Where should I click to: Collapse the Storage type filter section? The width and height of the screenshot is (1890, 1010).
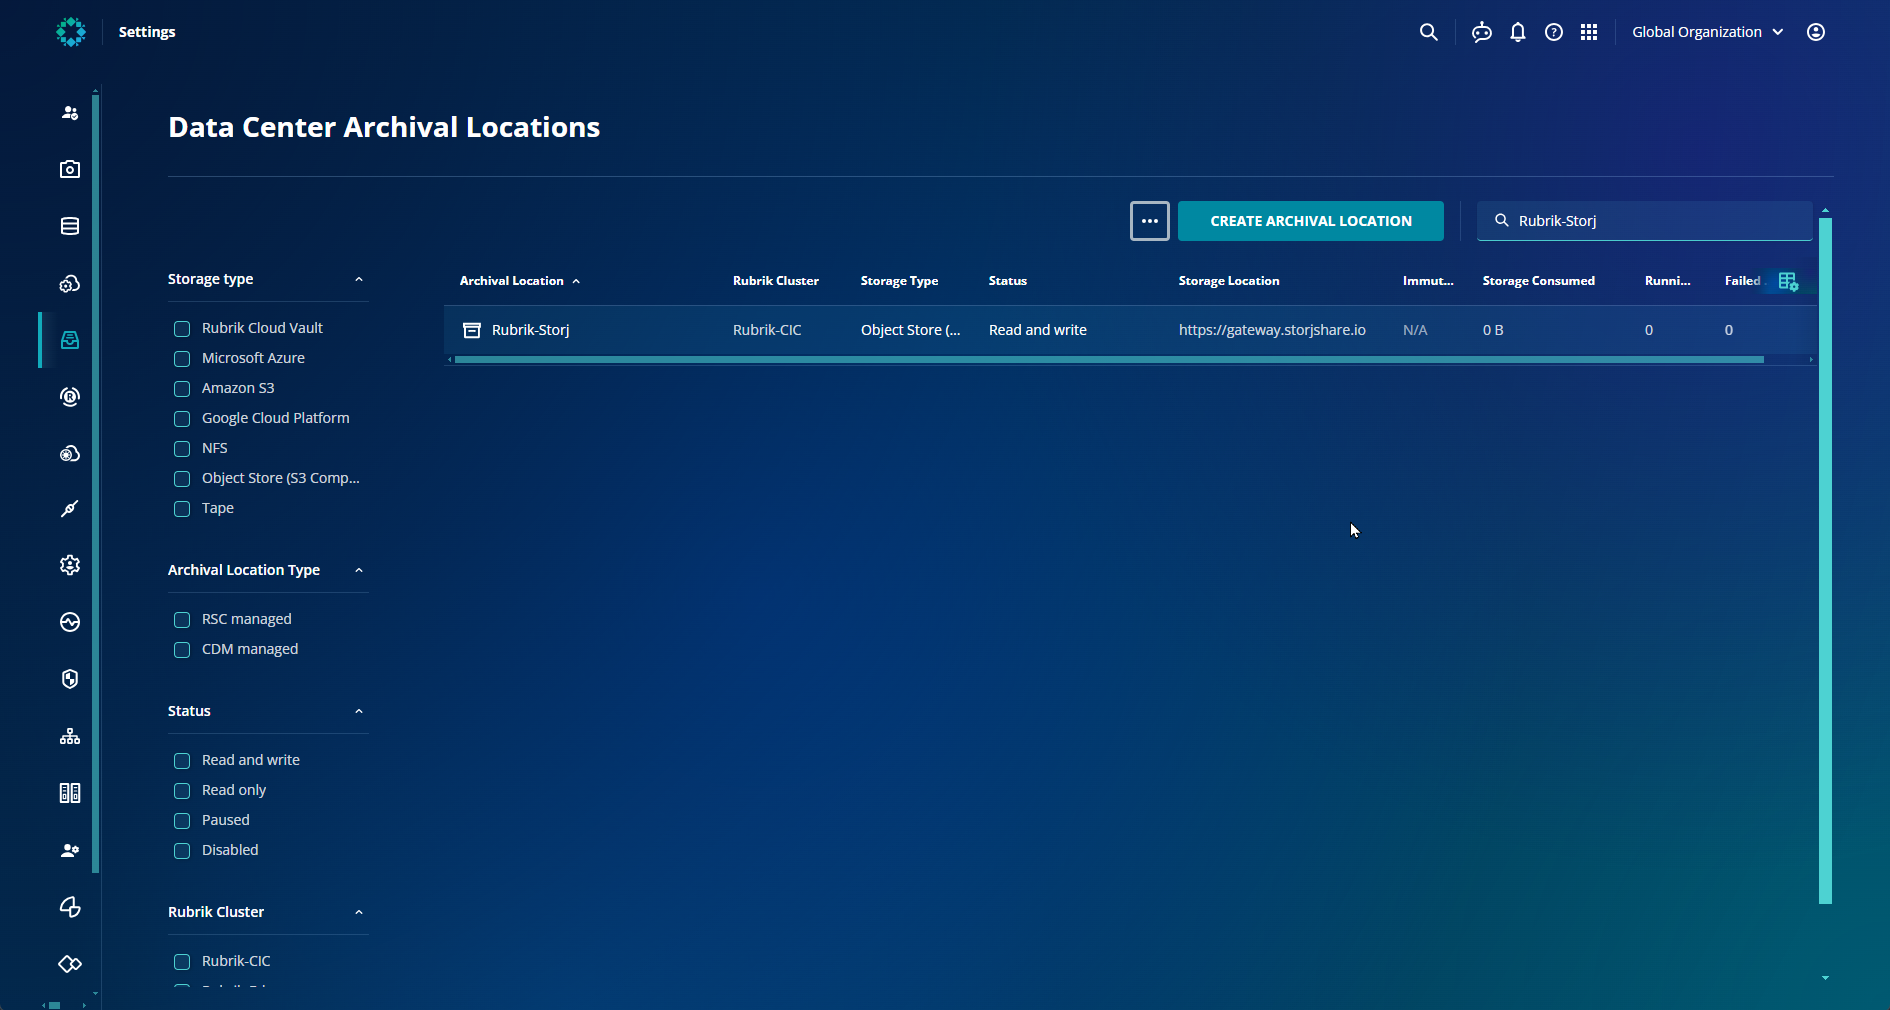pos(359,279)
